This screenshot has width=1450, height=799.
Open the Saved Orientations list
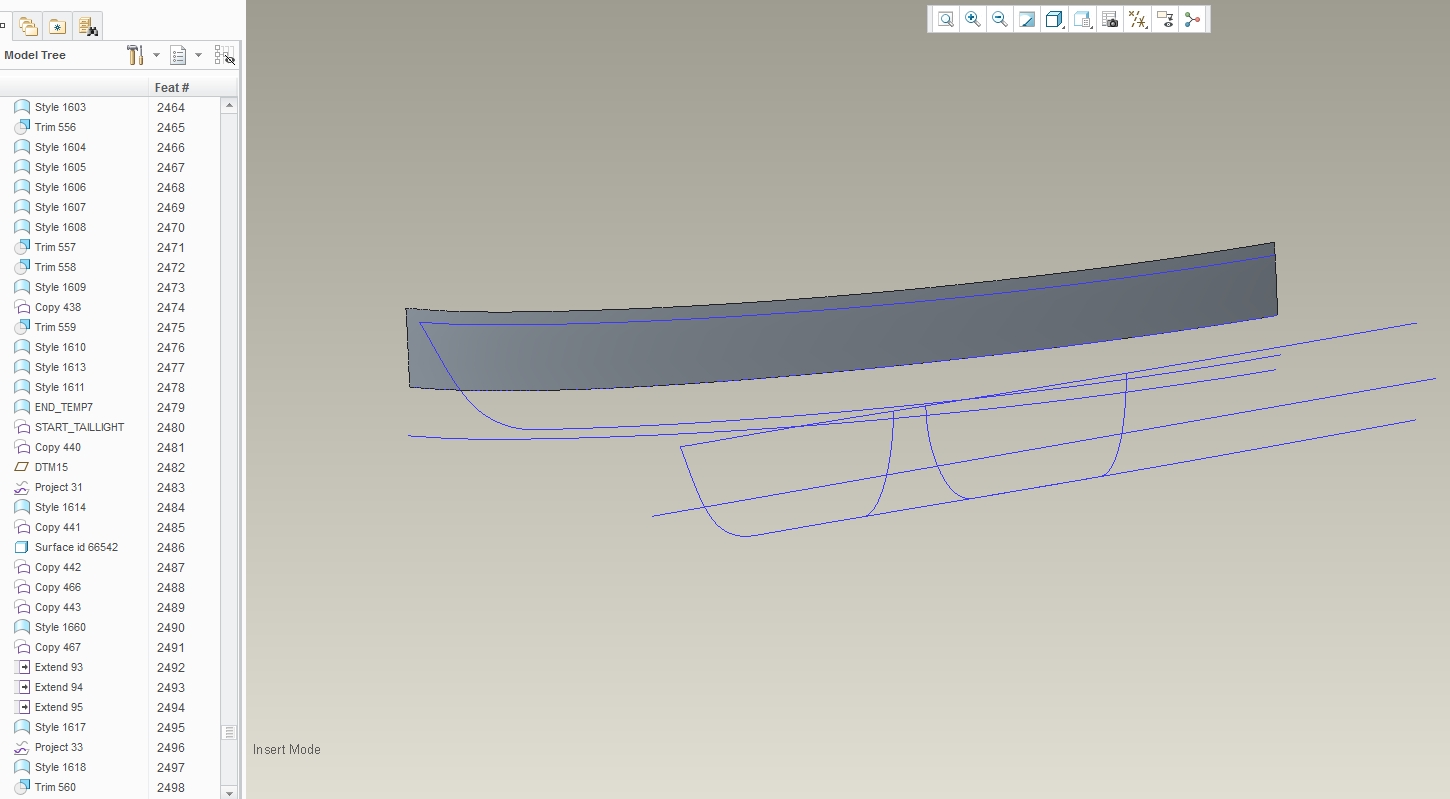[1082, 19]
